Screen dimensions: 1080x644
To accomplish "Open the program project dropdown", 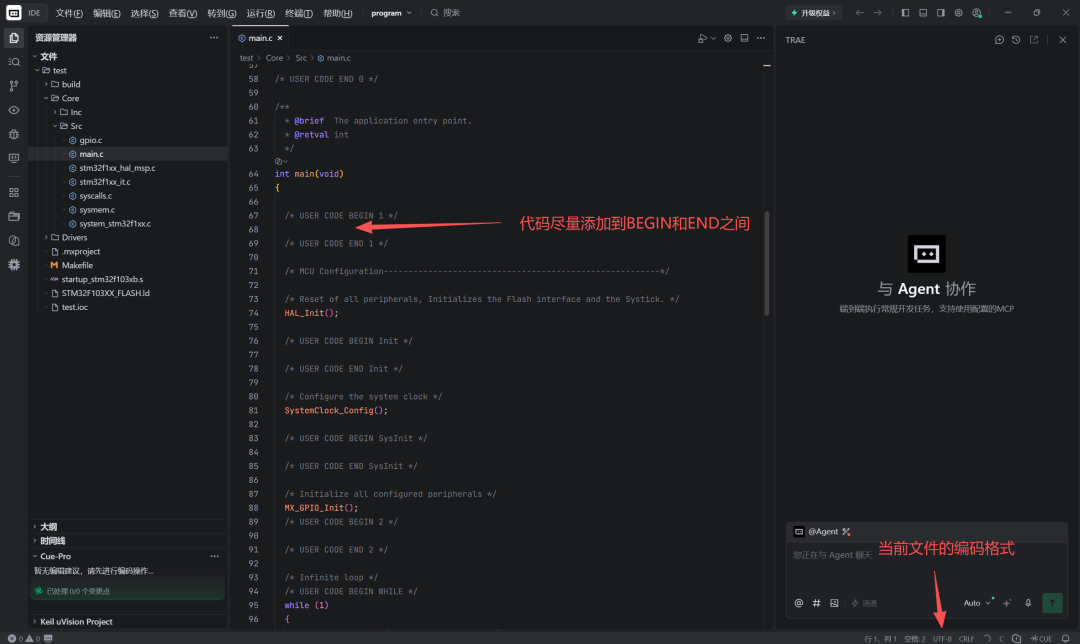I will coord(391,13).
